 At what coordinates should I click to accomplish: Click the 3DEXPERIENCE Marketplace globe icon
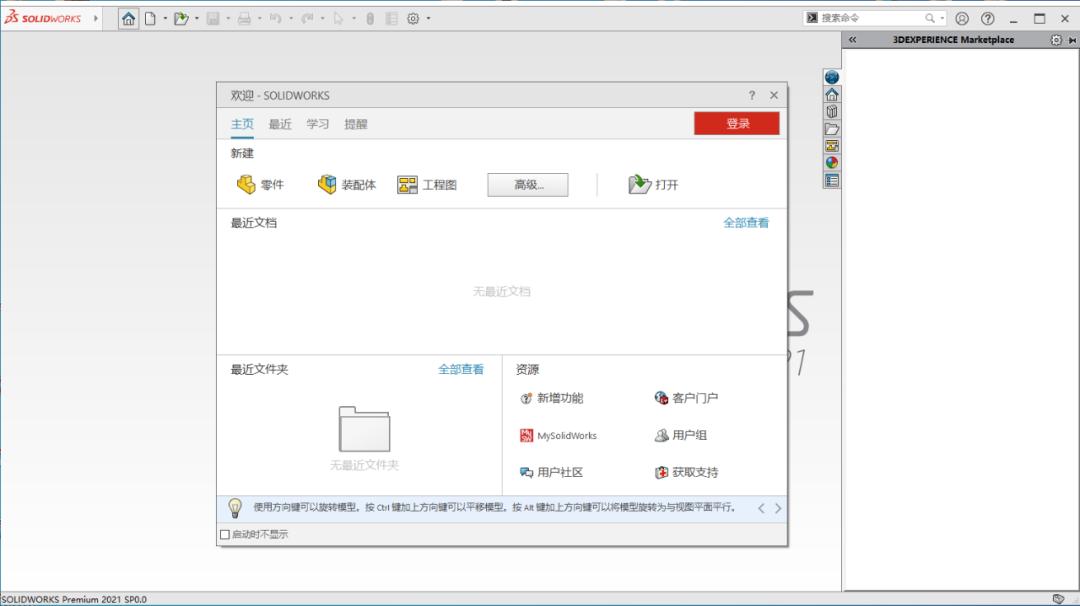831,75
